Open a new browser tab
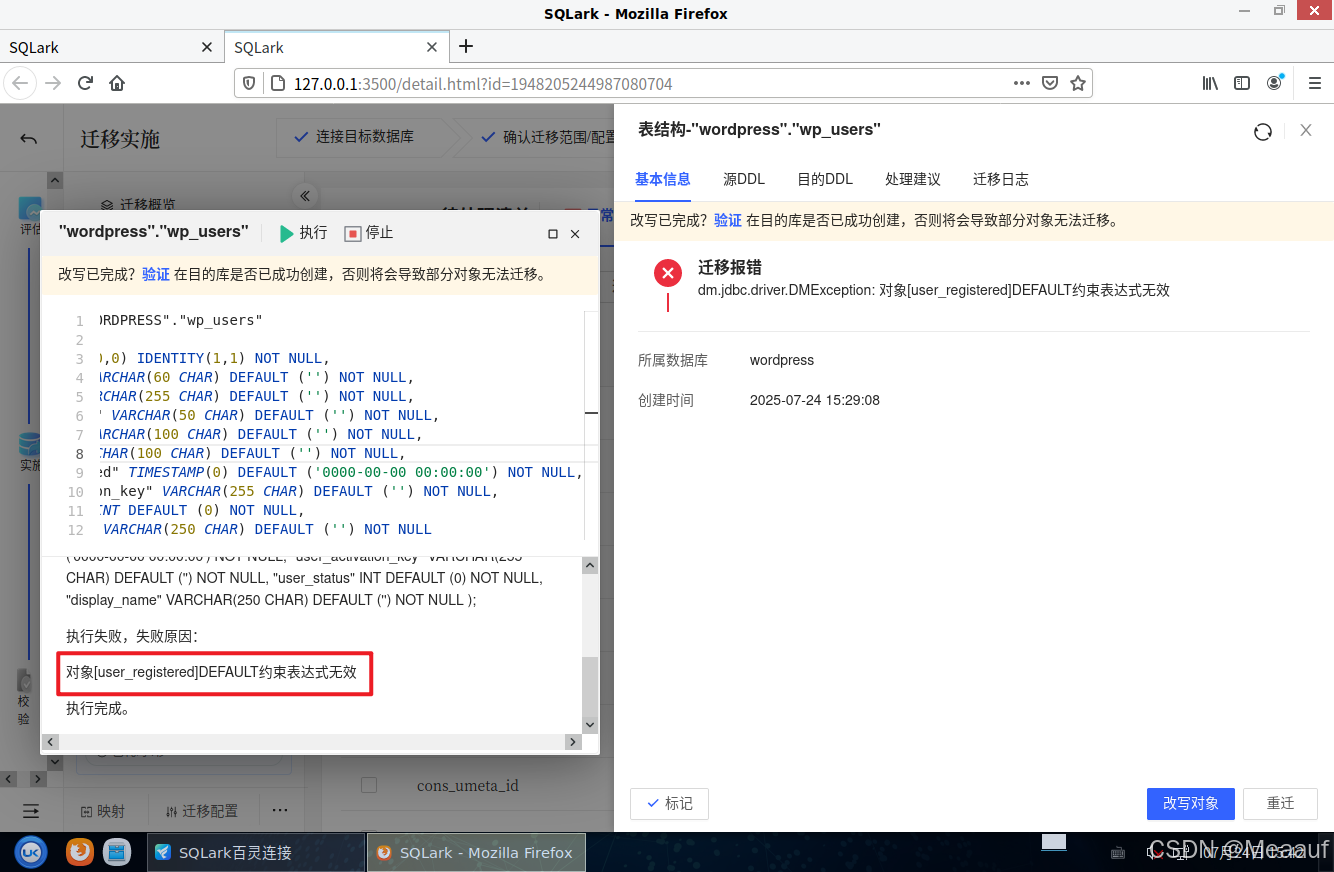The image size is (1334, 872). (x=465, y=46)
